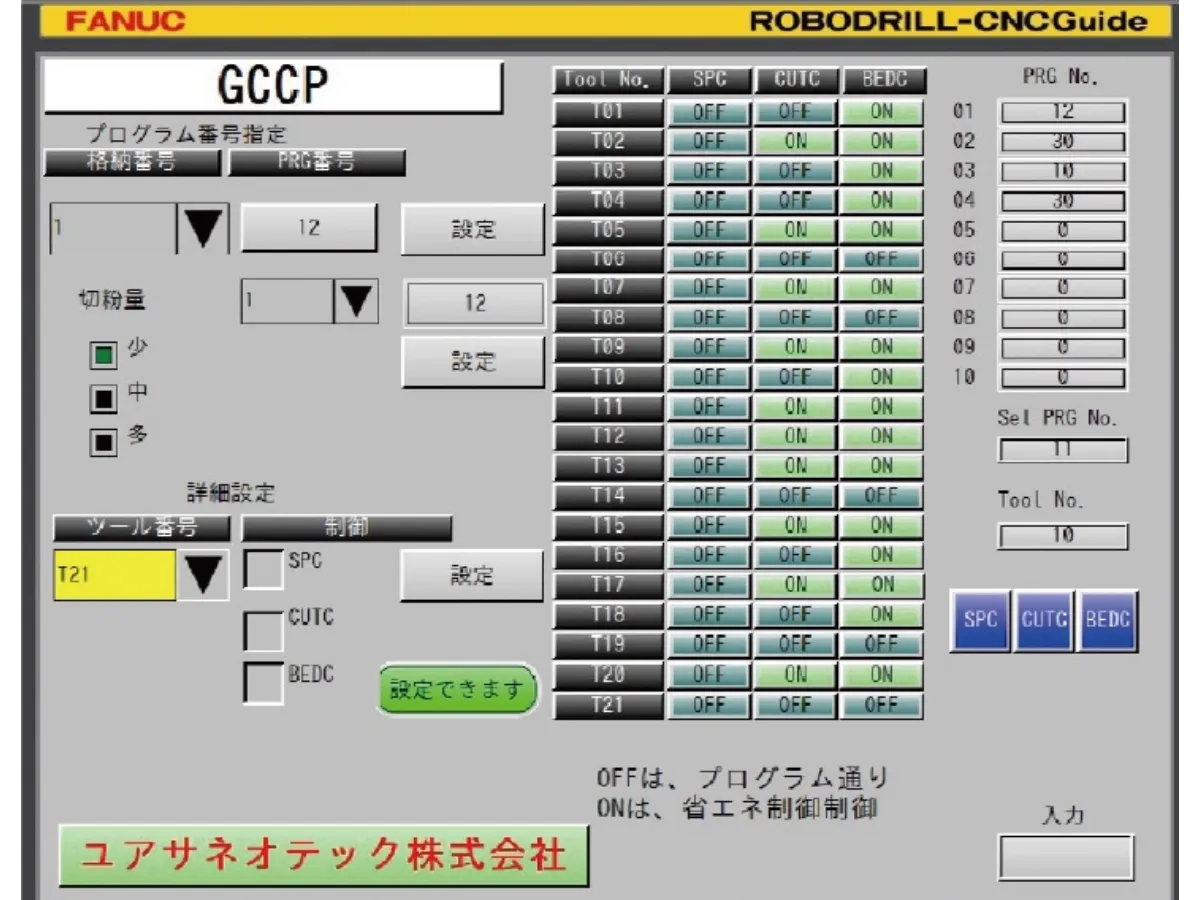Viewport: 1200px width, 900px height.
Task: Check the CUTC box under 制御
Action: [264, 629]
